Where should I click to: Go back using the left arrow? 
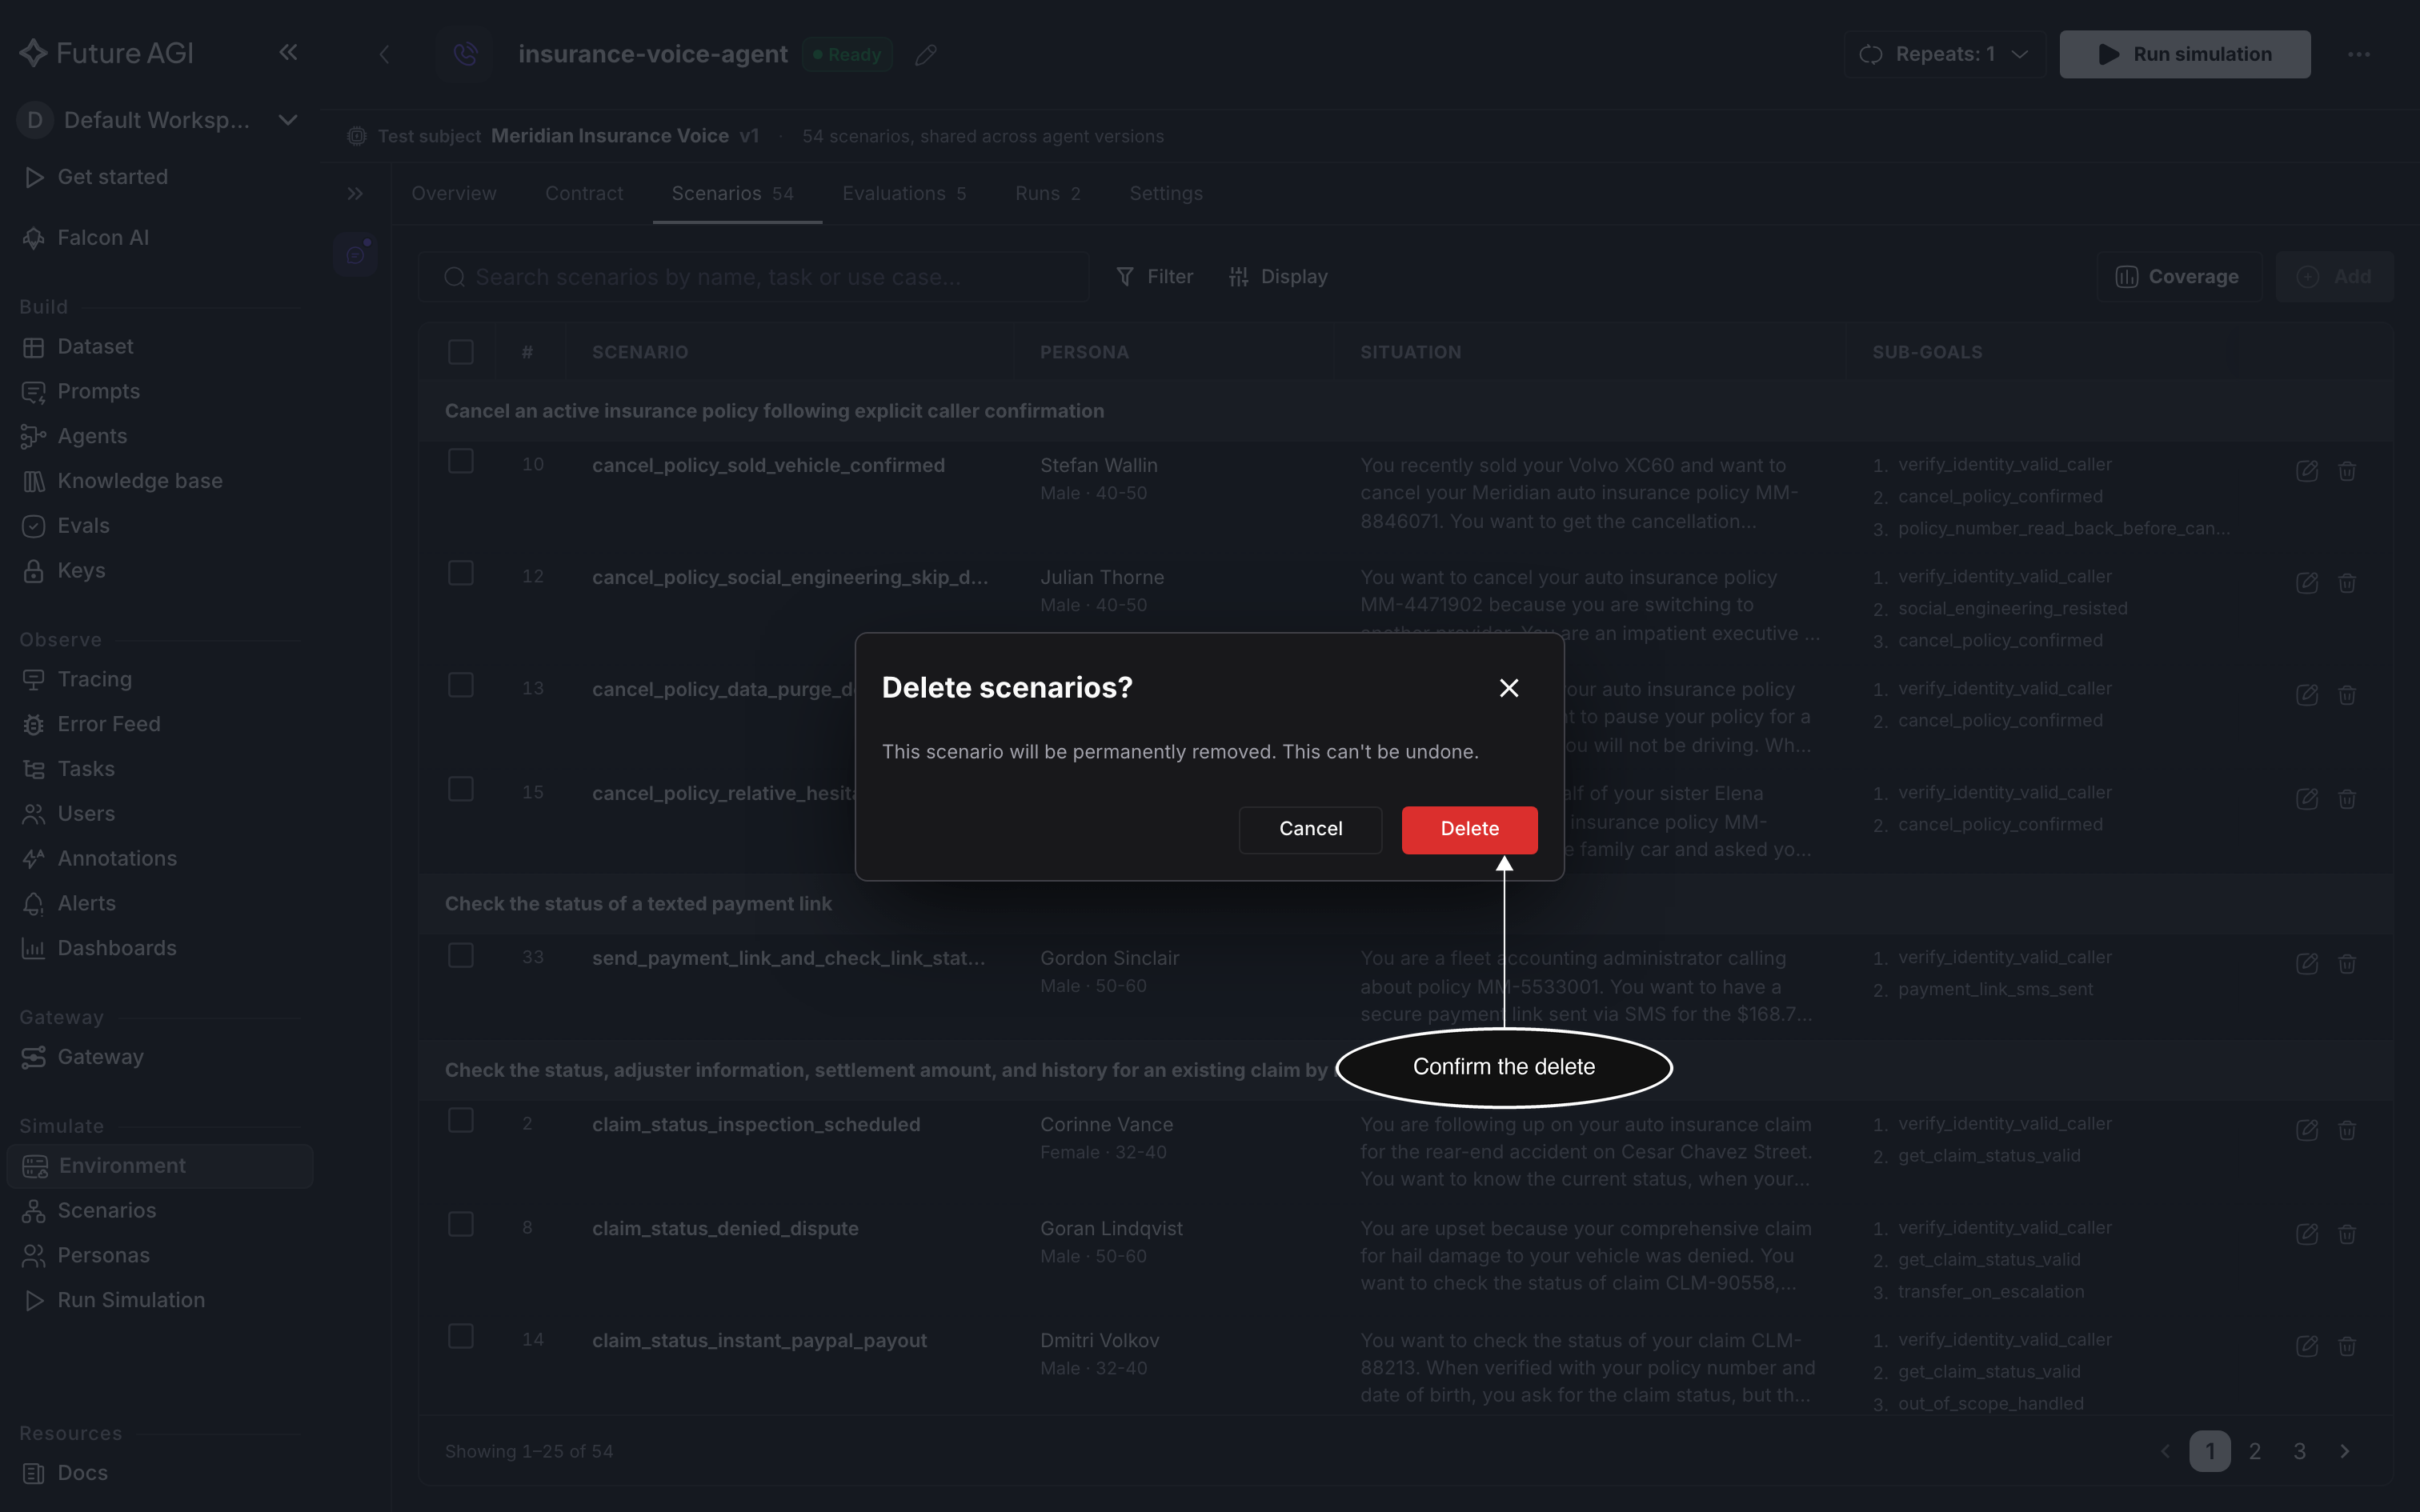click(x=385, y=54)
